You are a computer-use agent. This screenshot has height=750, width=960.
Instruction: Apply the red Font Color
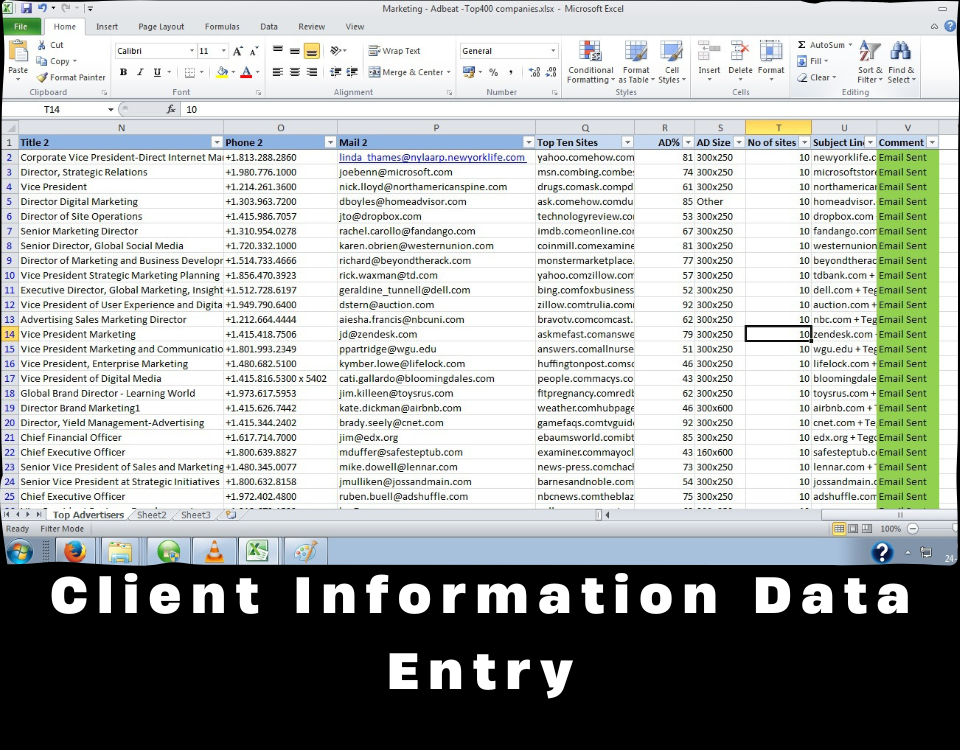coord(246,72)
